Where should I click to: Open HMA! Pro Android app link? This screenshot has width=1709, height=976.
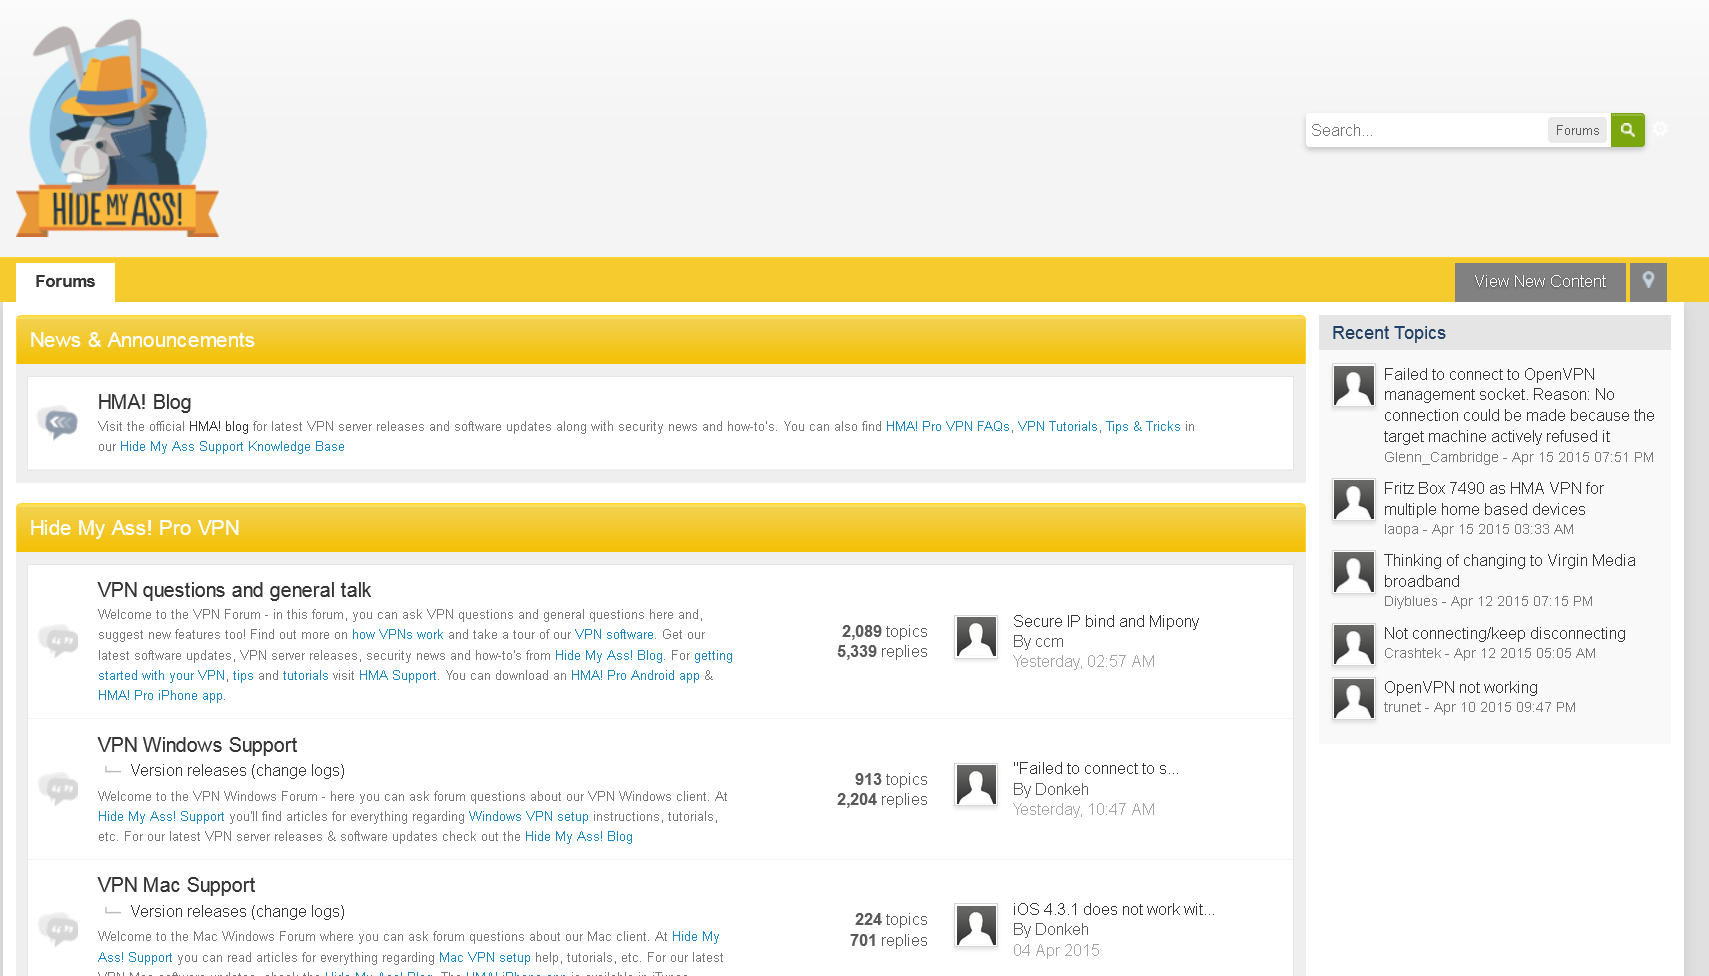[635, 676]
